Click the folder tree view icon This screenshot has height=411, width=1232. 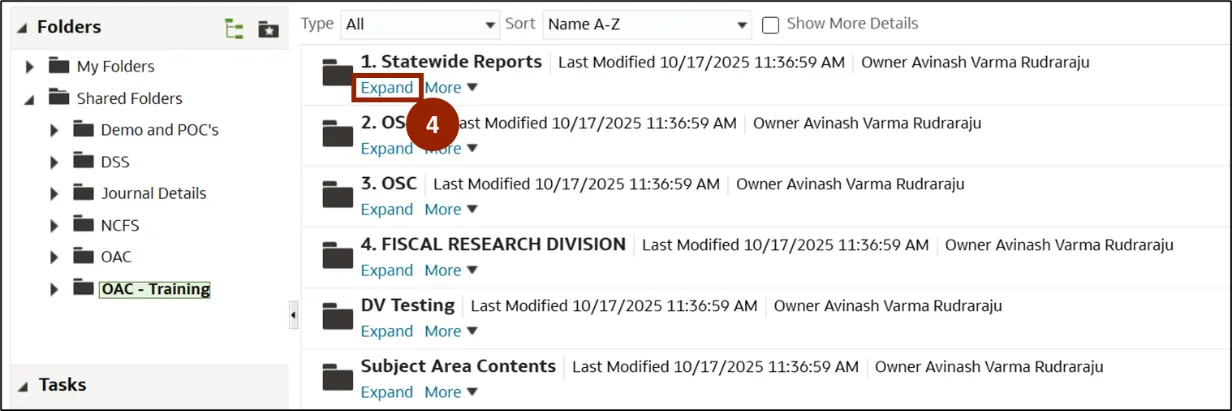tap(234, 29)
